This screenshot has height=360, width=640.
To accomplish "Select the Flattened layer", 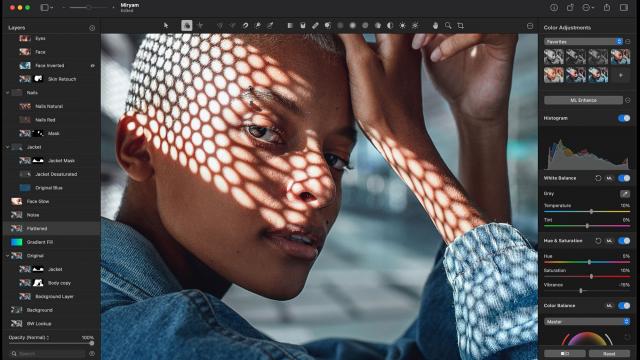I will coord(51,229).
